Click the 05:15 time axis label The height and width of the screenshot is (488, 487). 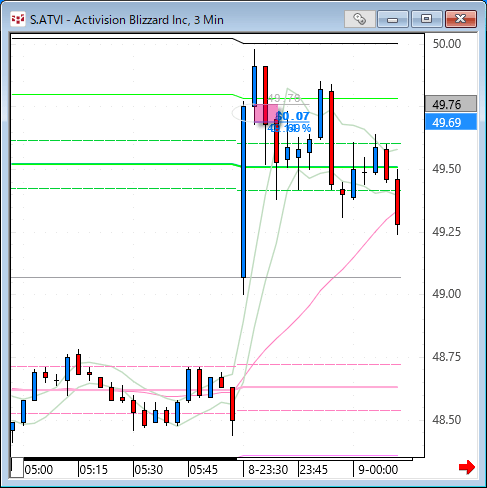pyautogui.click(x=94, y=470)
